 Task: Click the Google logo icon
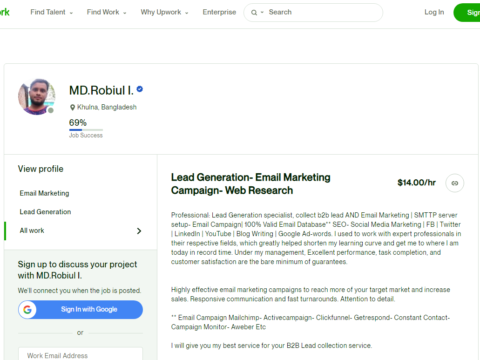point(27,310)
